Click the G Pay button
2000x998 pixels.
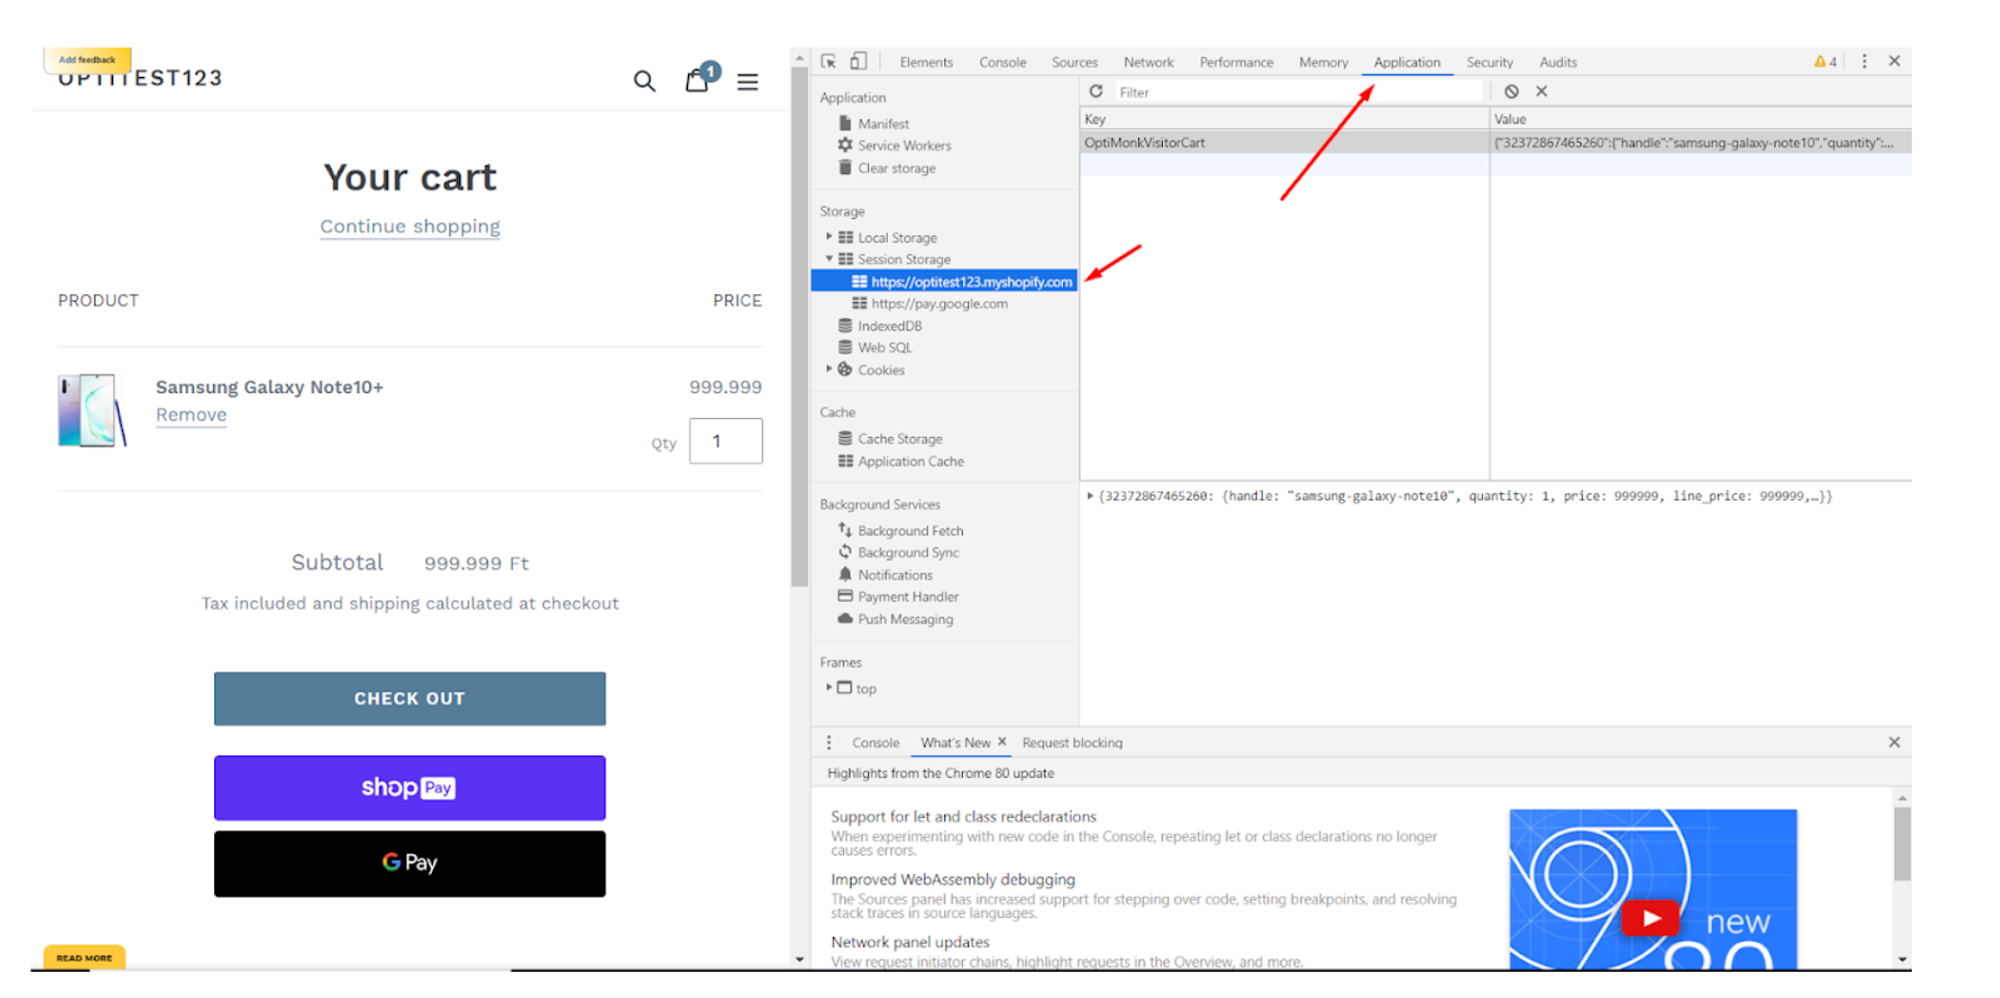tap(410, 863)
